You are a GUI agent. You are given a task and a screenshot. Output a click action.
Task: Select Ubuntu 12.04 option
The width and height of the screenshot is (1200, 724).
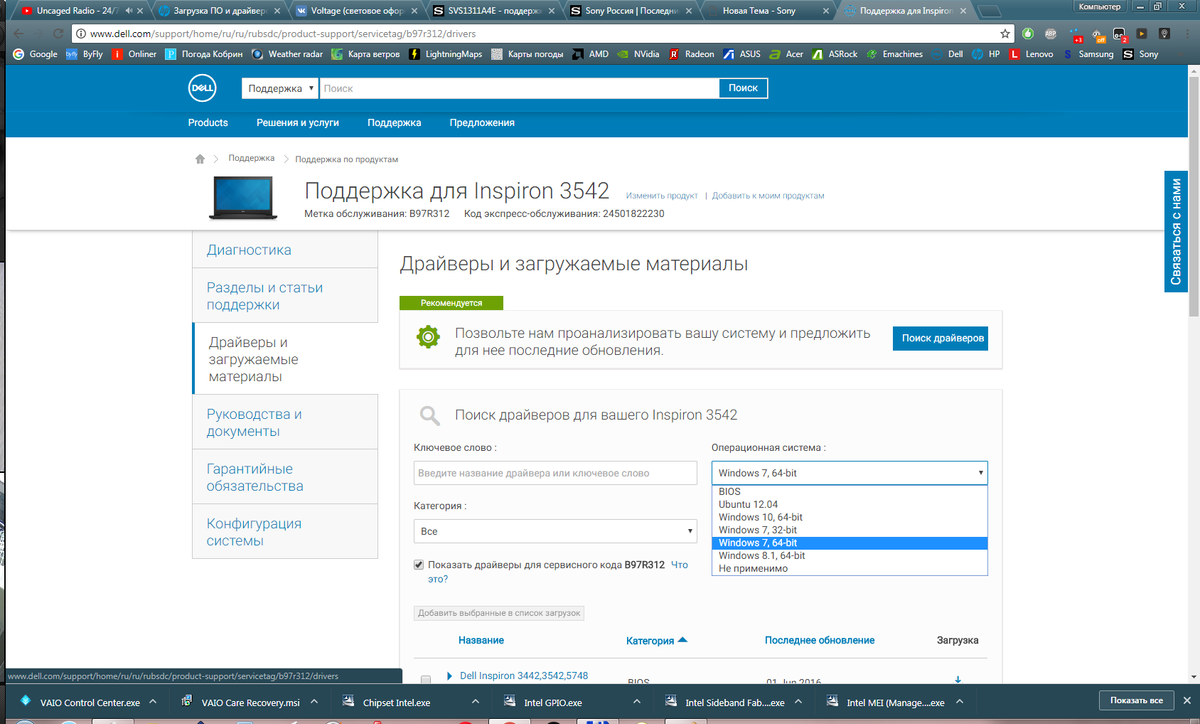click(850, 504)
